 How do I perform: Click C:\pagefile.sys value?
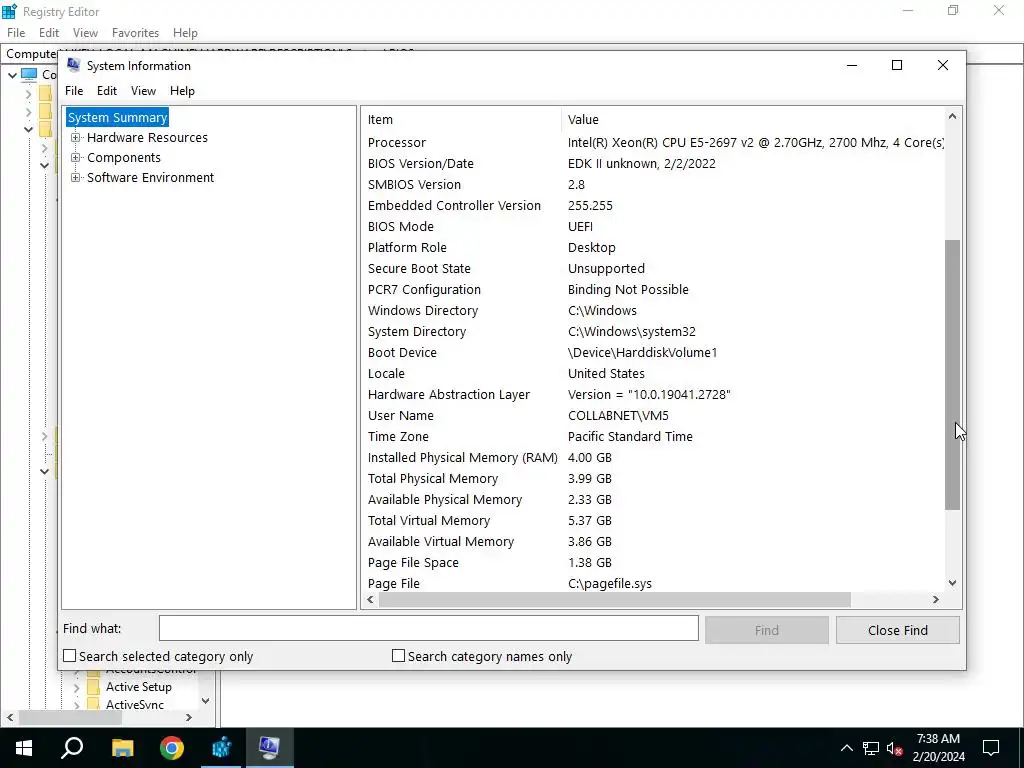pyautogui.click(x=609, y=583)
